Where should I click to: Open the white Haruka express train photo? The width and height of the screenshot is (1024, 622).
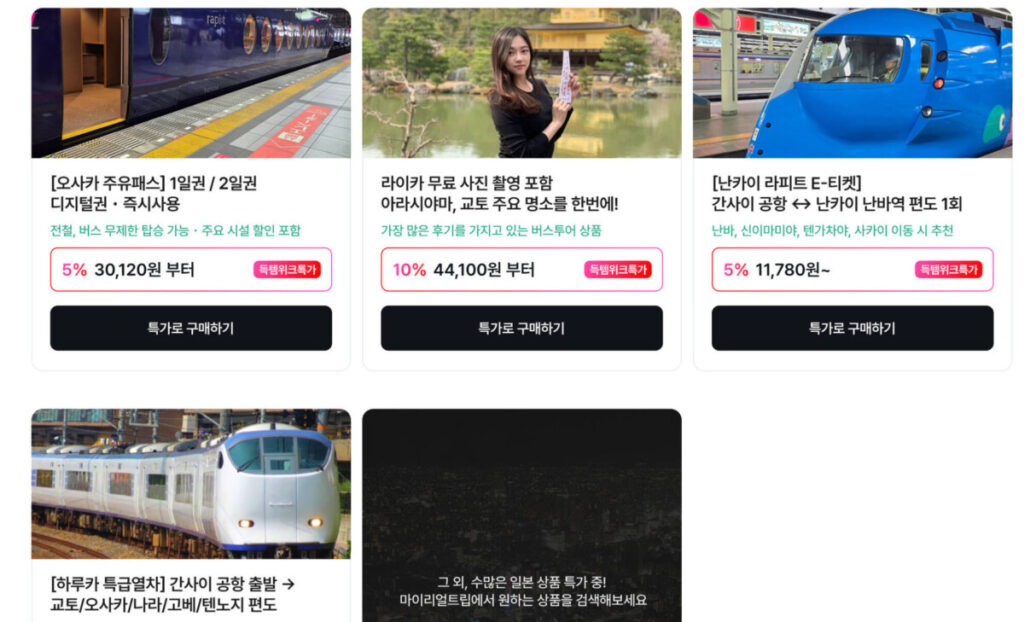tap(191, 484)
